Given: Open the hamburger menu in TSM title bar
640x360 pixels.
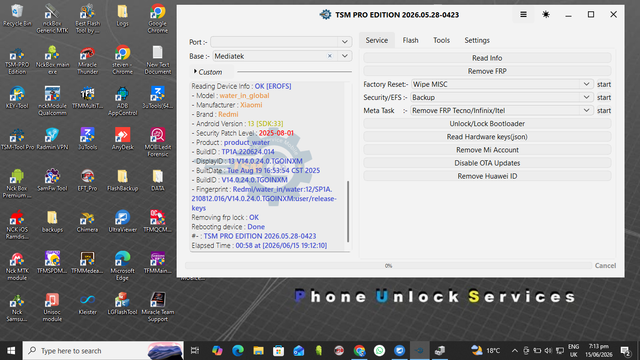Looking at the screenshot, I should [523, 15].
